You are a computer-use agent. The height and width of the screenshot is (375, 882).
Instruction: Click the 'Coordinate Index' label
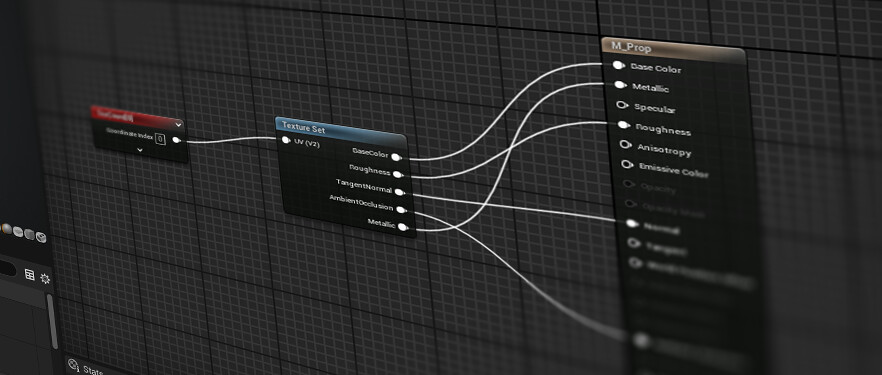(129, 133)
